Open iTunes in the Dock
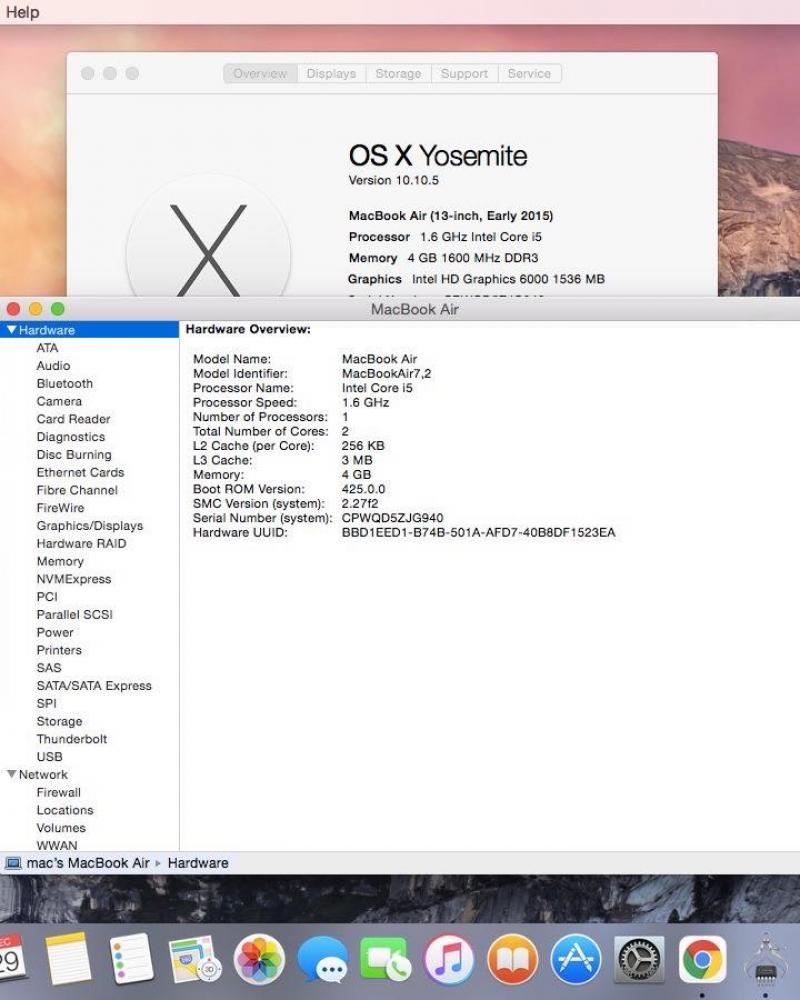This screenshot has height=1000, width=800. tap(448, 959)
